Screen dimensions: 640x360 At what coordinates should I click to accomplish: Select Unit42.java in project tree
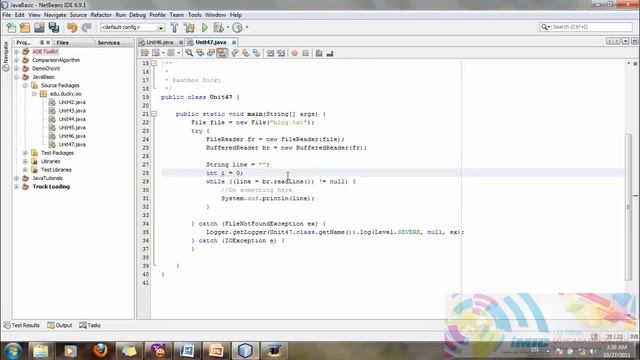click(x=72, y=102)
